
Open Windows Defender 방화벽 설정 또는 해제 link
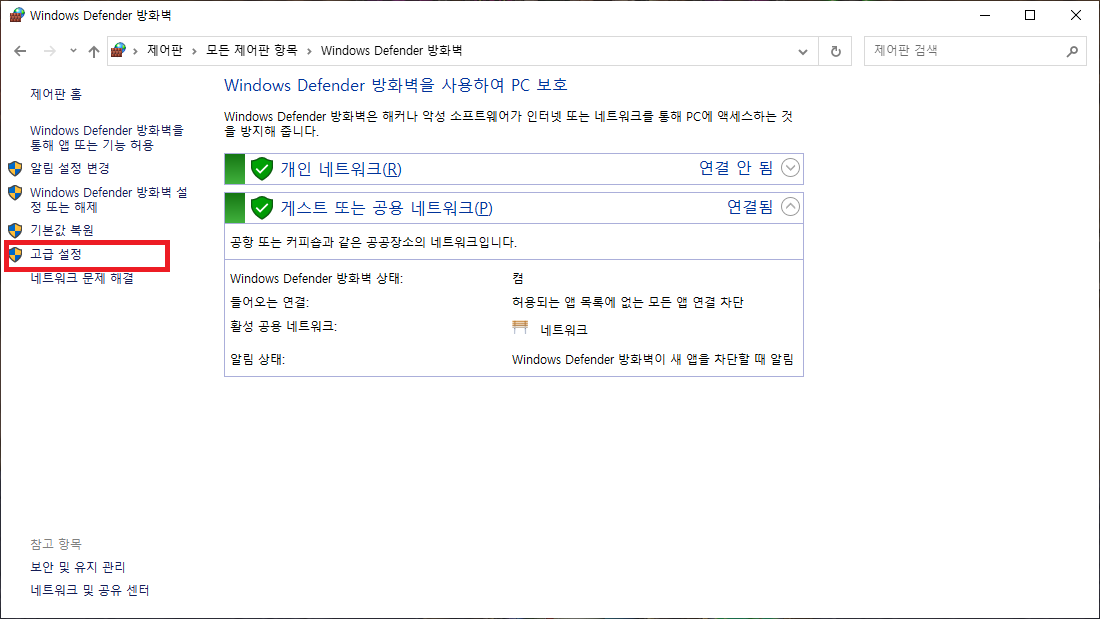[109, 199]
